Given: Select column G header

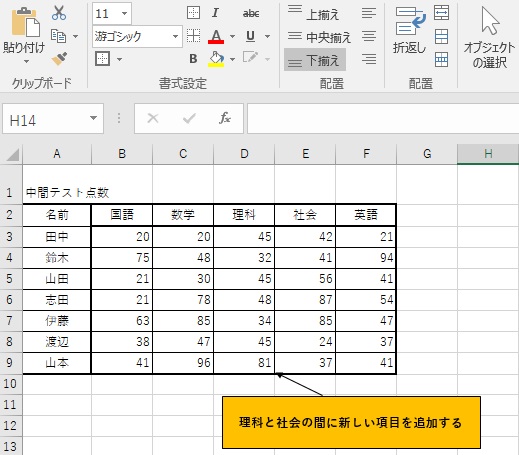Looking at the screenshot, I should [x=427, y=154].
